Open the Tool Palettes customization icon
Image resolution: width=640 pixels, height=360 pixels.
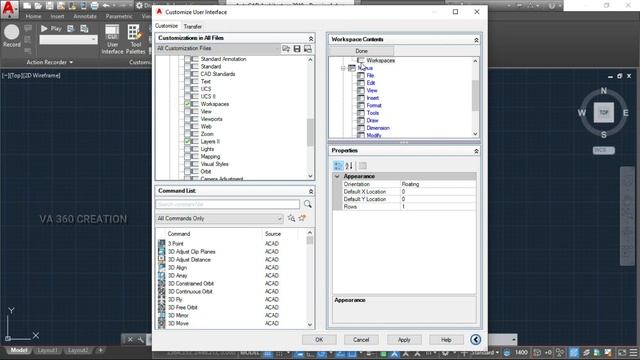click(135, 39)
